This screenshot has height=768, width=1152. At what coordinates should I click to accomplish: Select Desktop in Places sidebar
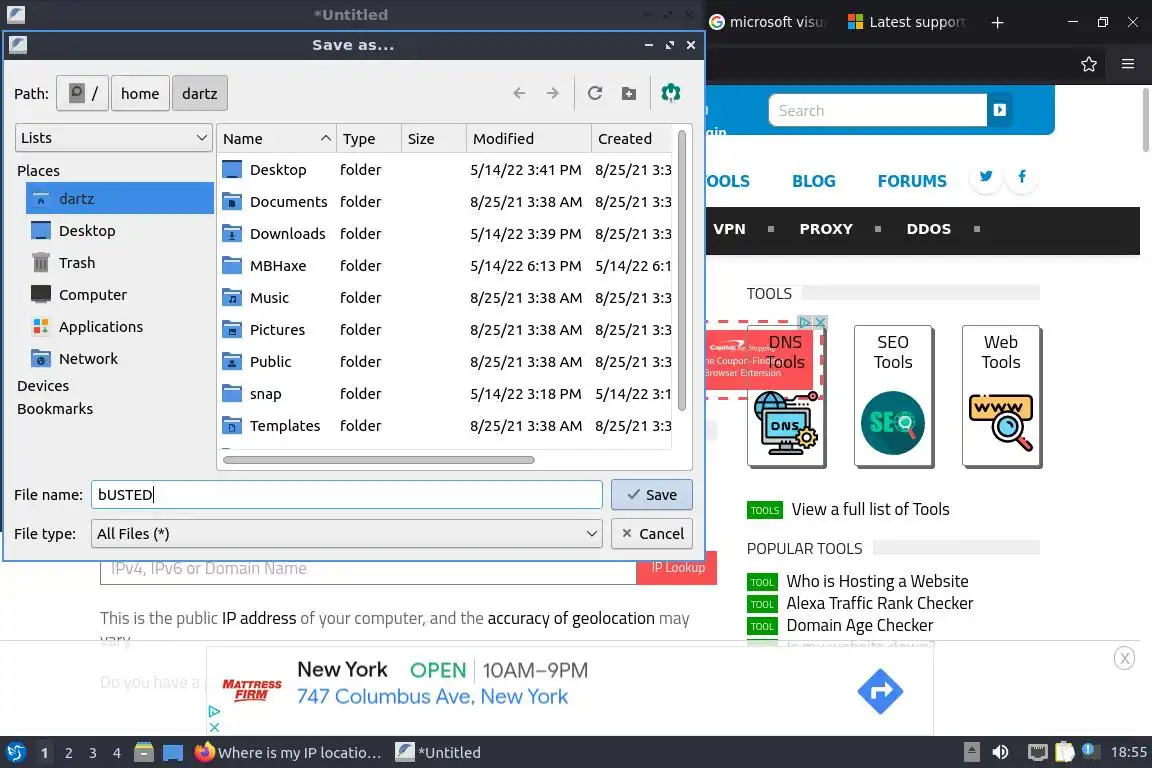point(120,231)
